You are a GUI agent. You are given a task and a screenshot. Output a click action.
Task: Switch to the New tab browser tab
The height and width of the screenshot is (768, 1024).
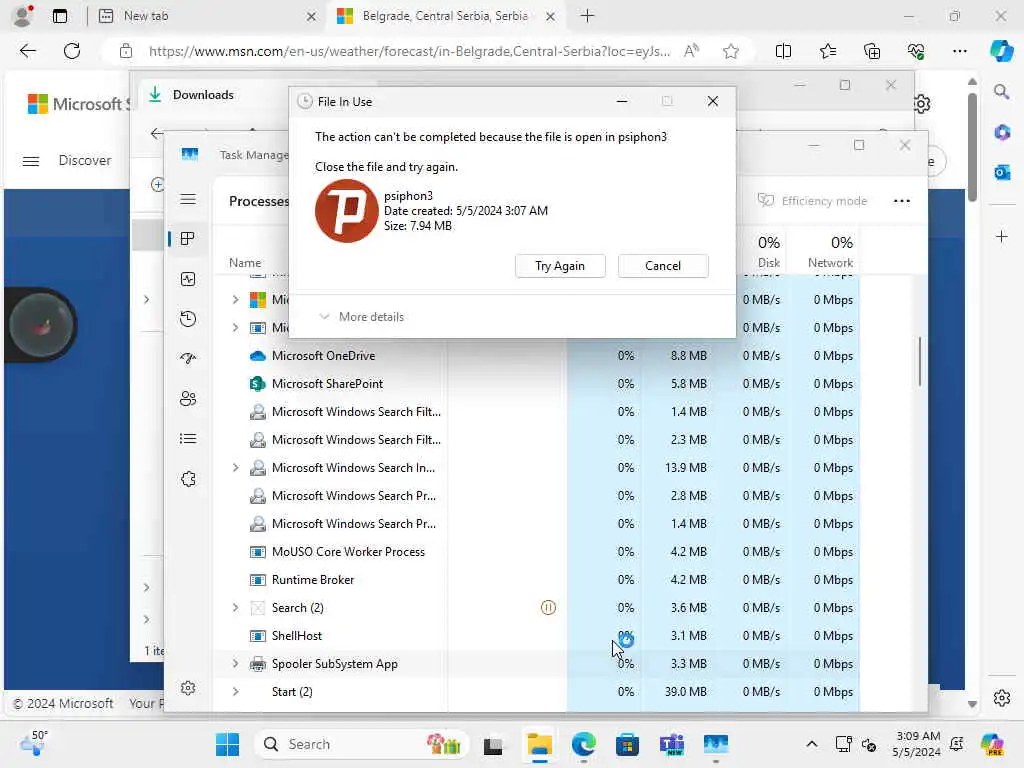coord(206,16)
